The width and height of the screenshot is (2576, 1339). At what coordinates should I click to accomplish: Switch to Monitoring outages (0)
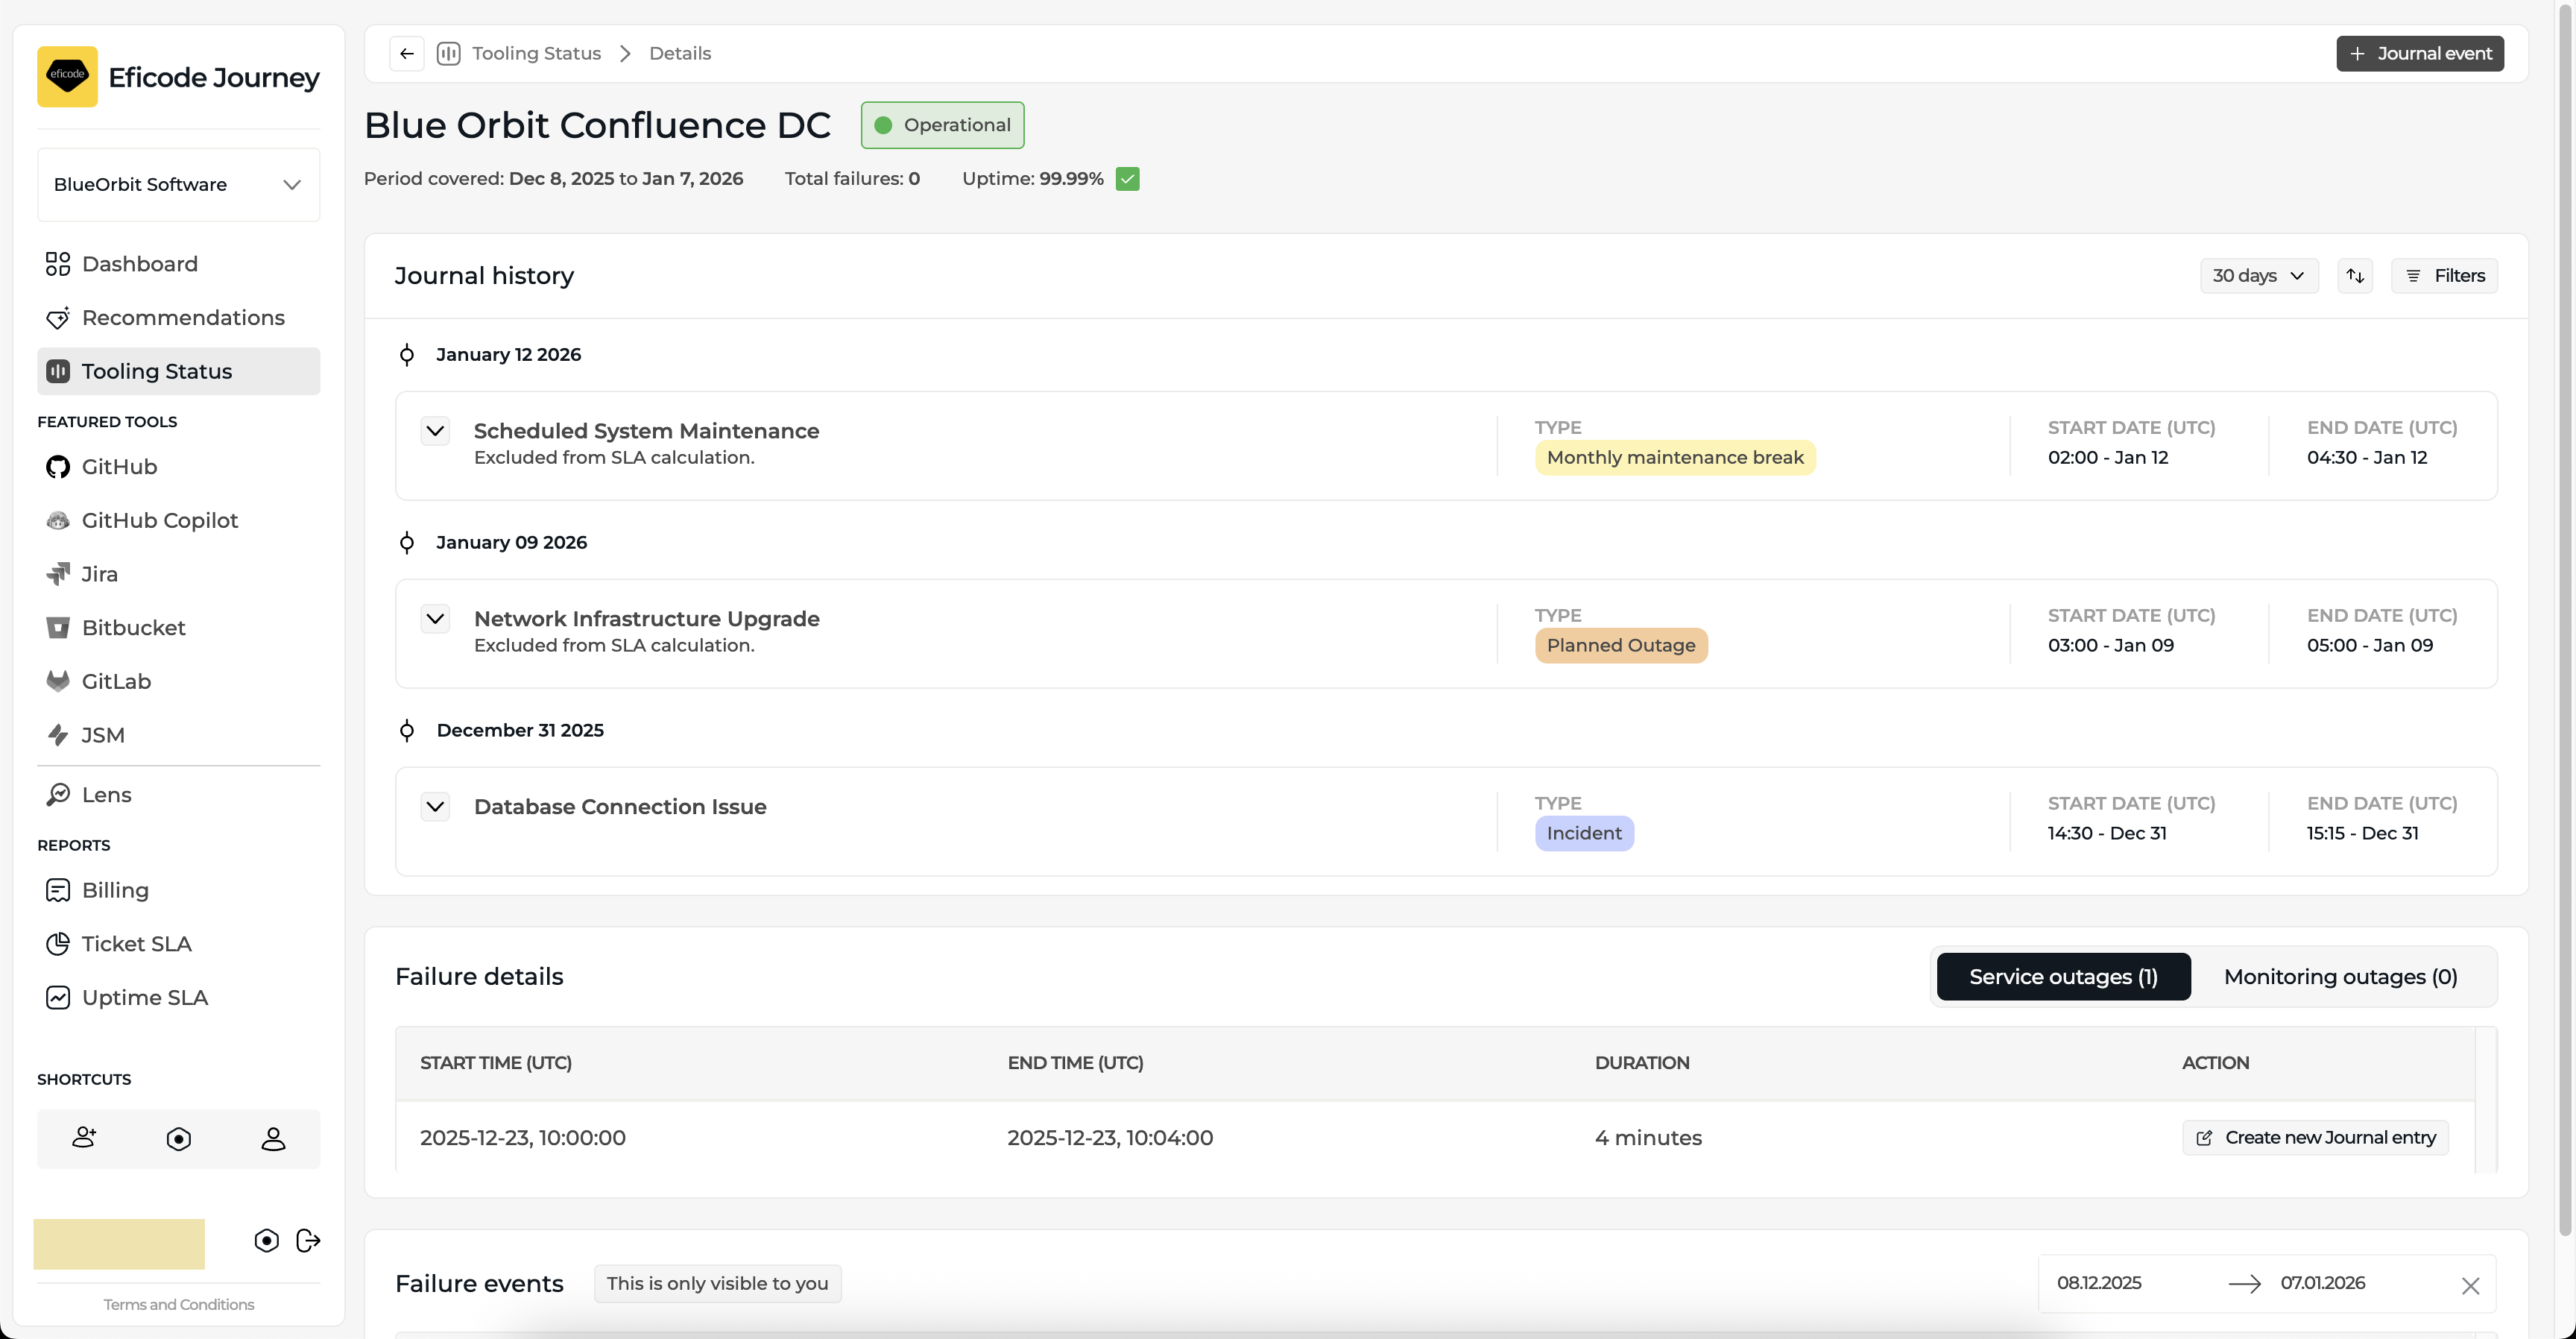2340,976
